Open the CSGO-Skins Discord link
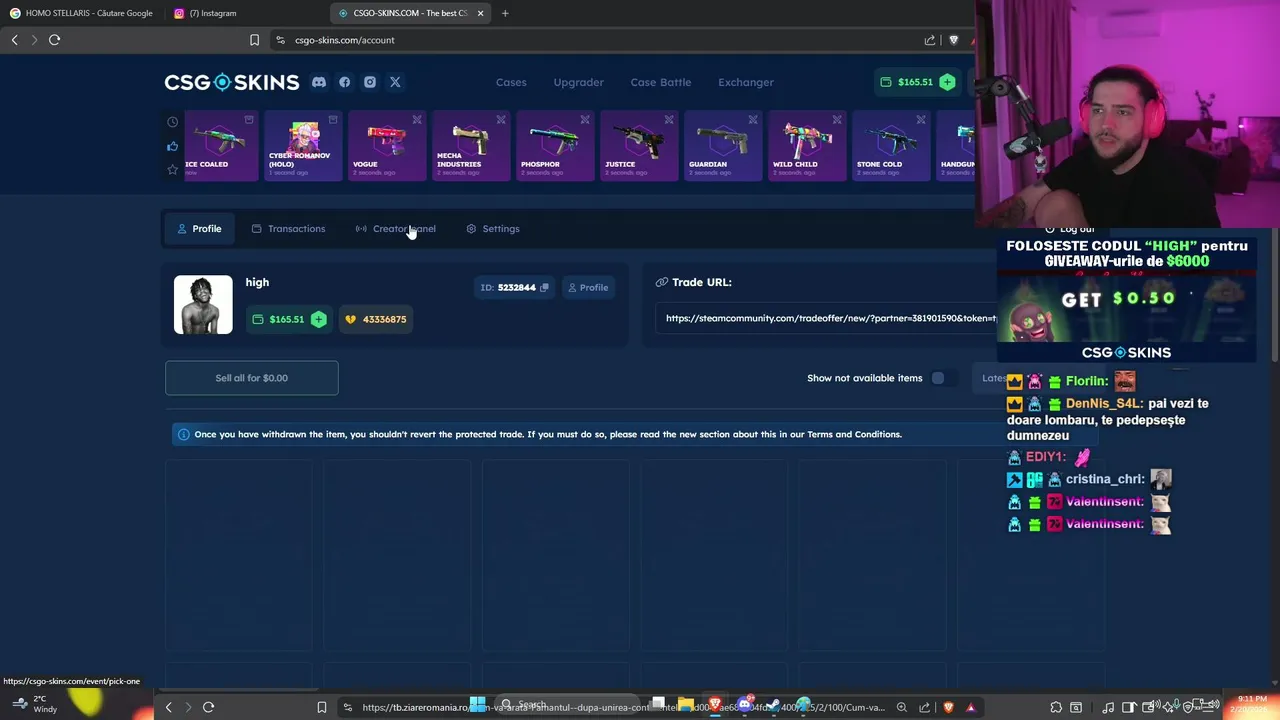 [319, 82]
